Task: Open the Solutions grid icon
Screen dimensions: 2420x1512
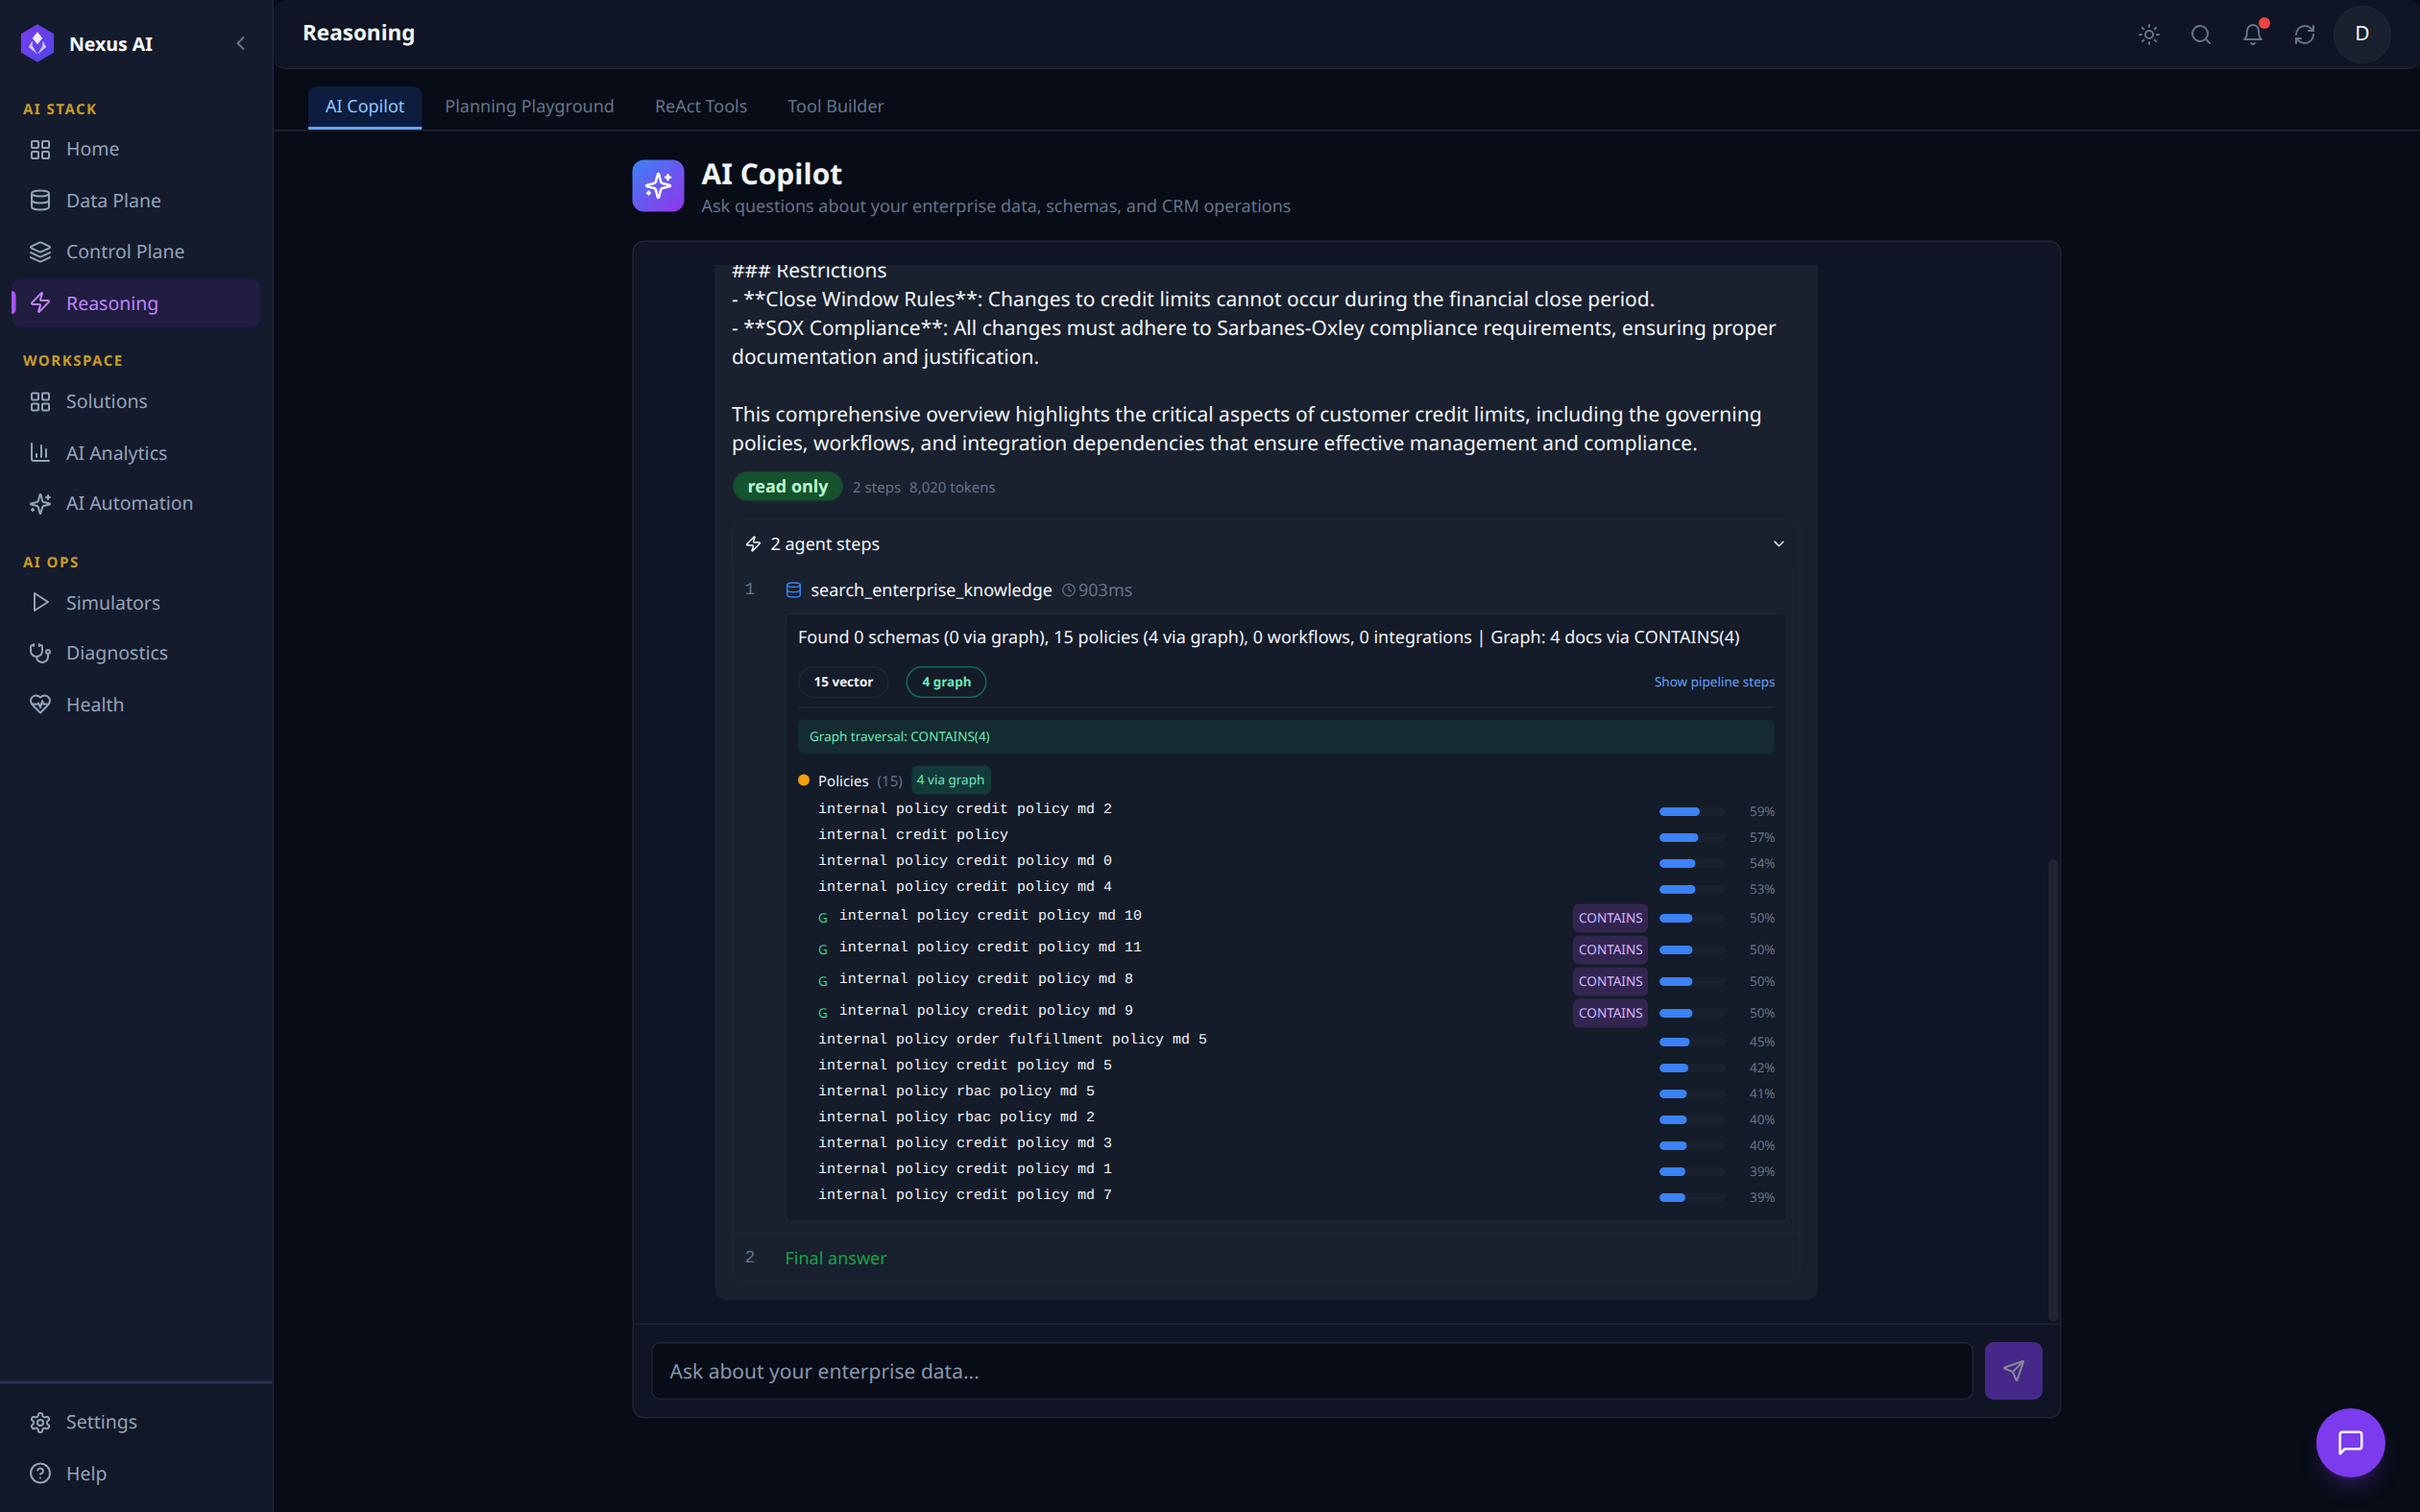Action: [x=40, y=401]
